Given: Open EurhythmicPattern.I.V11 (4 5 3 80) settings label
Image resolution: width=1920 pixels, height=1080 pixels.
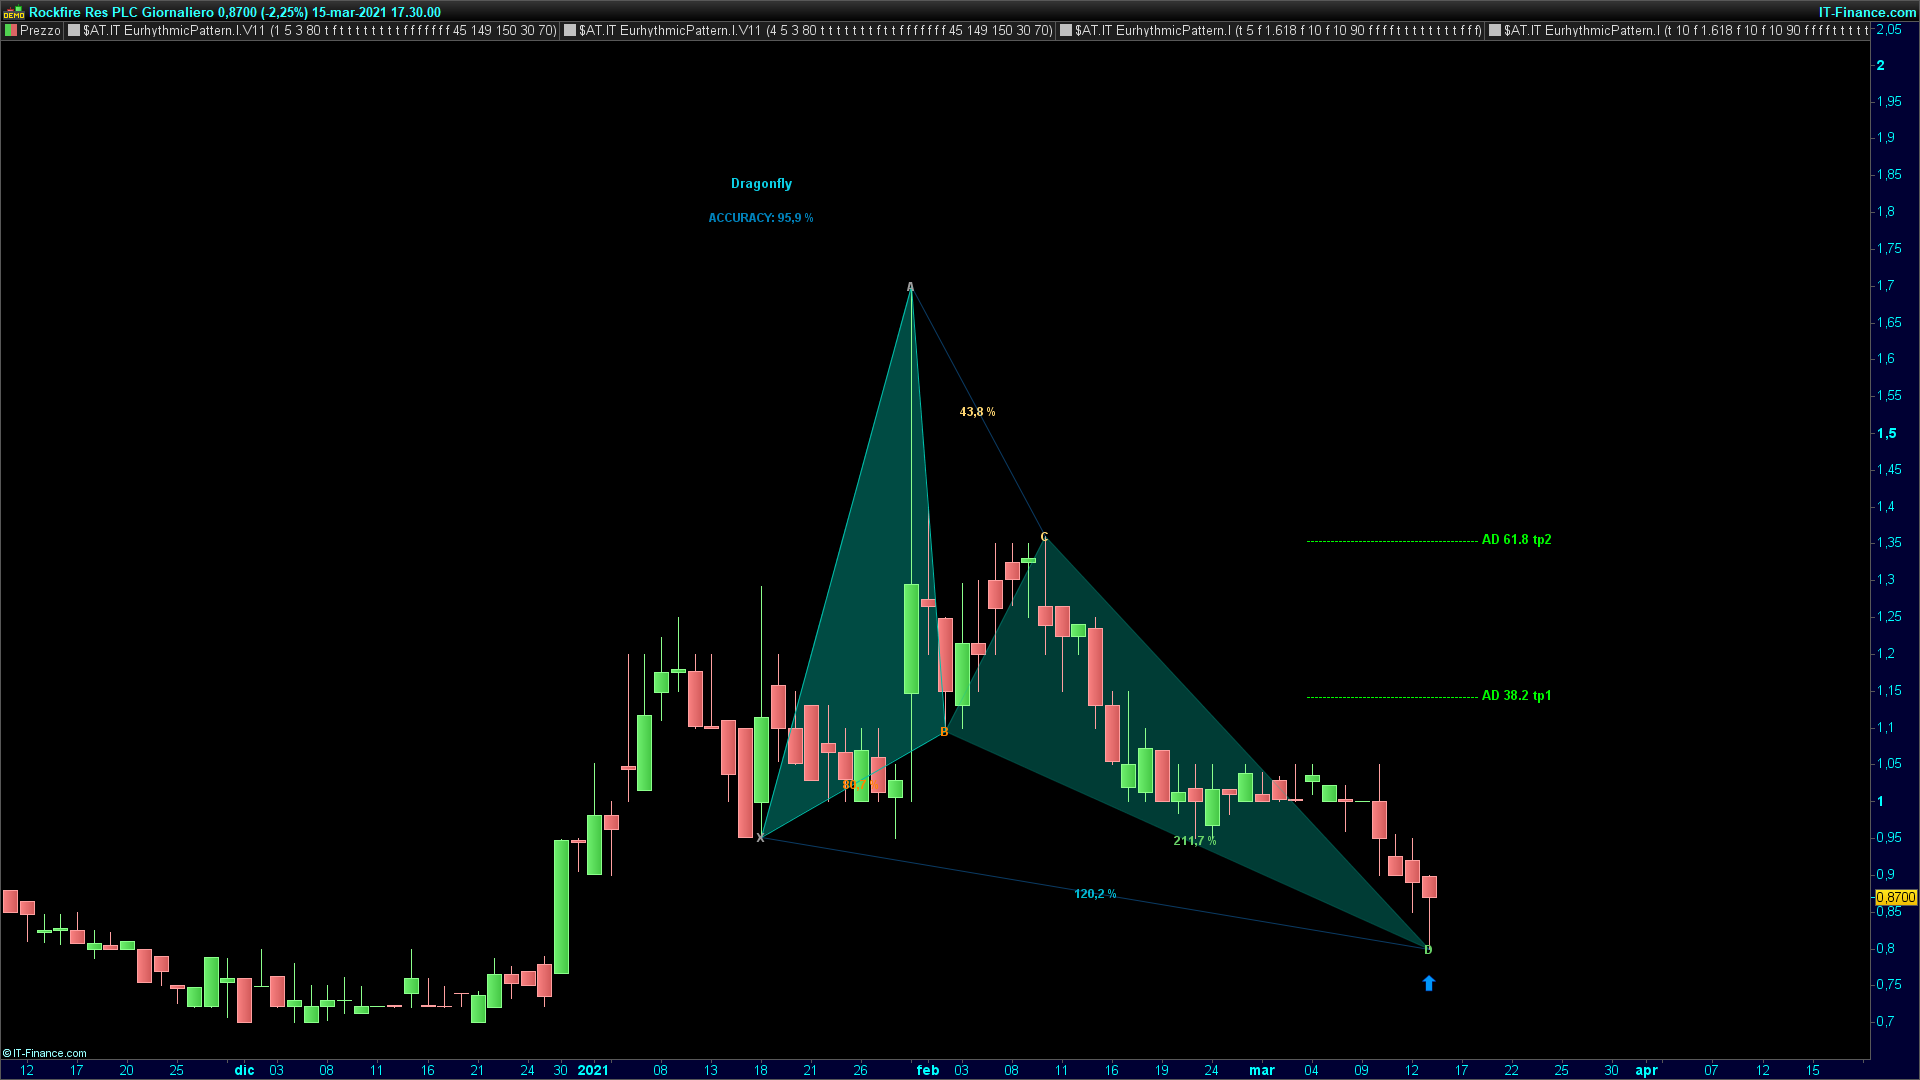Looking at the screenshot, I should (x=815, y=31).
